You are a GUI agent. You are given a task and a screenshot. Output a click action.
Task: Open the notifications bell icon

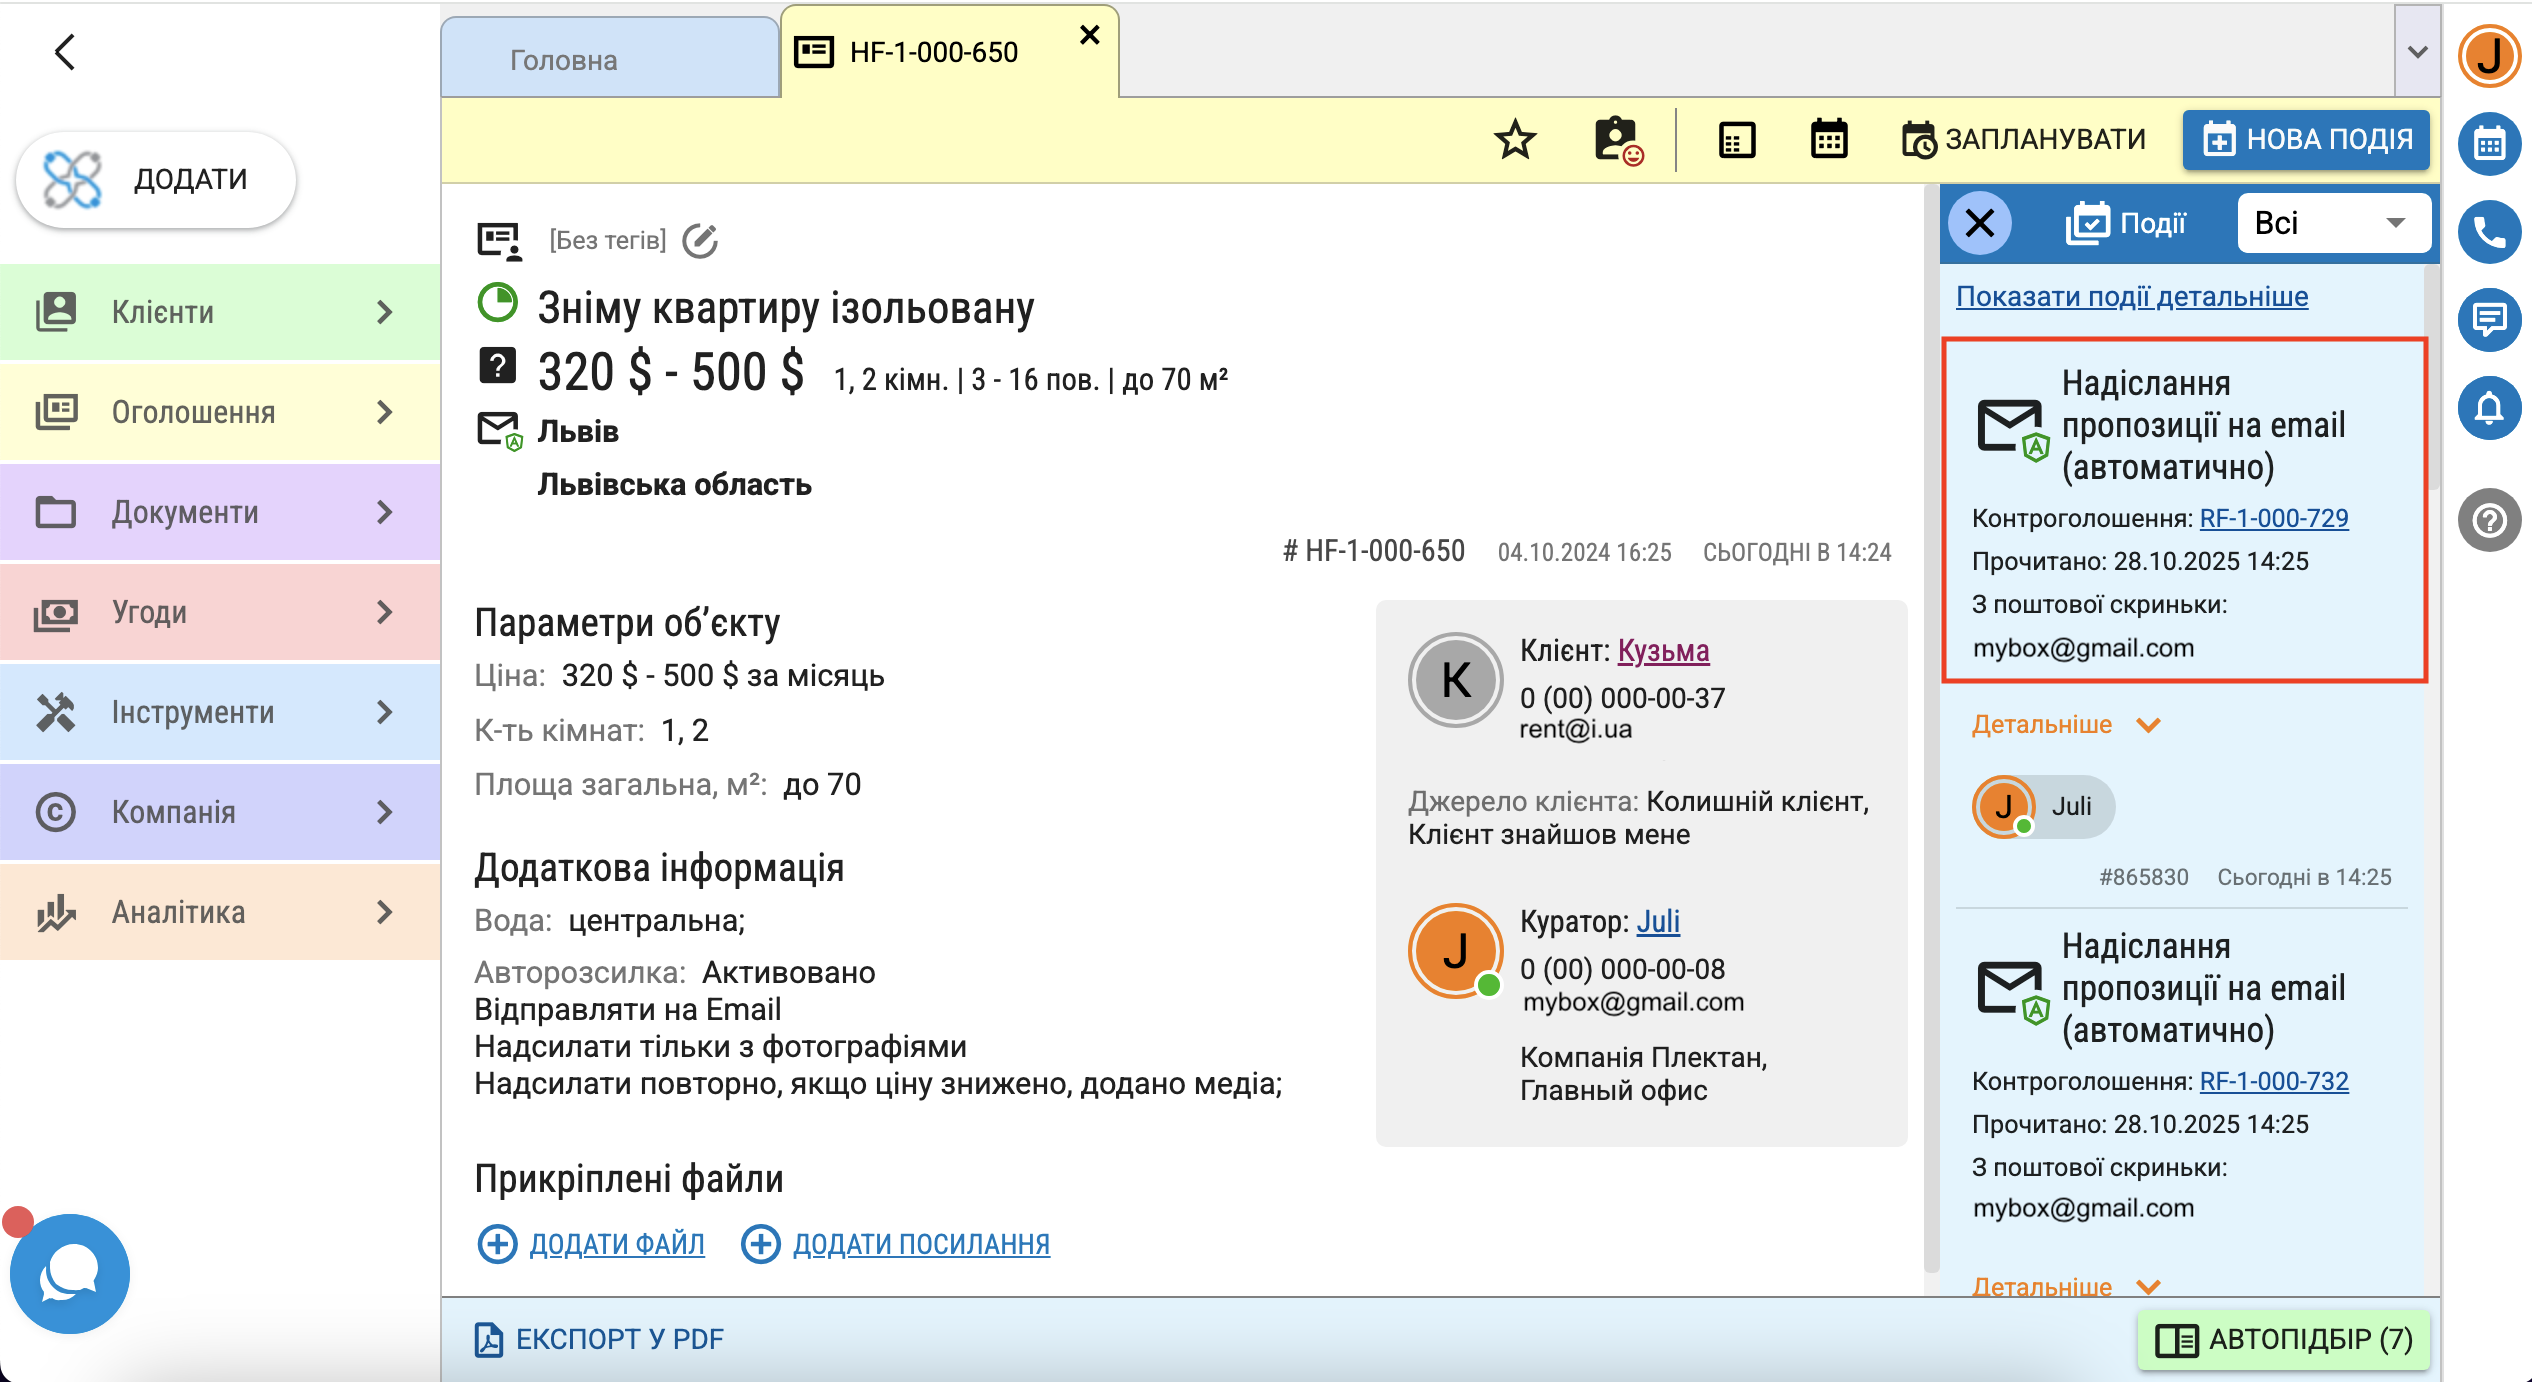[2489, 408]
